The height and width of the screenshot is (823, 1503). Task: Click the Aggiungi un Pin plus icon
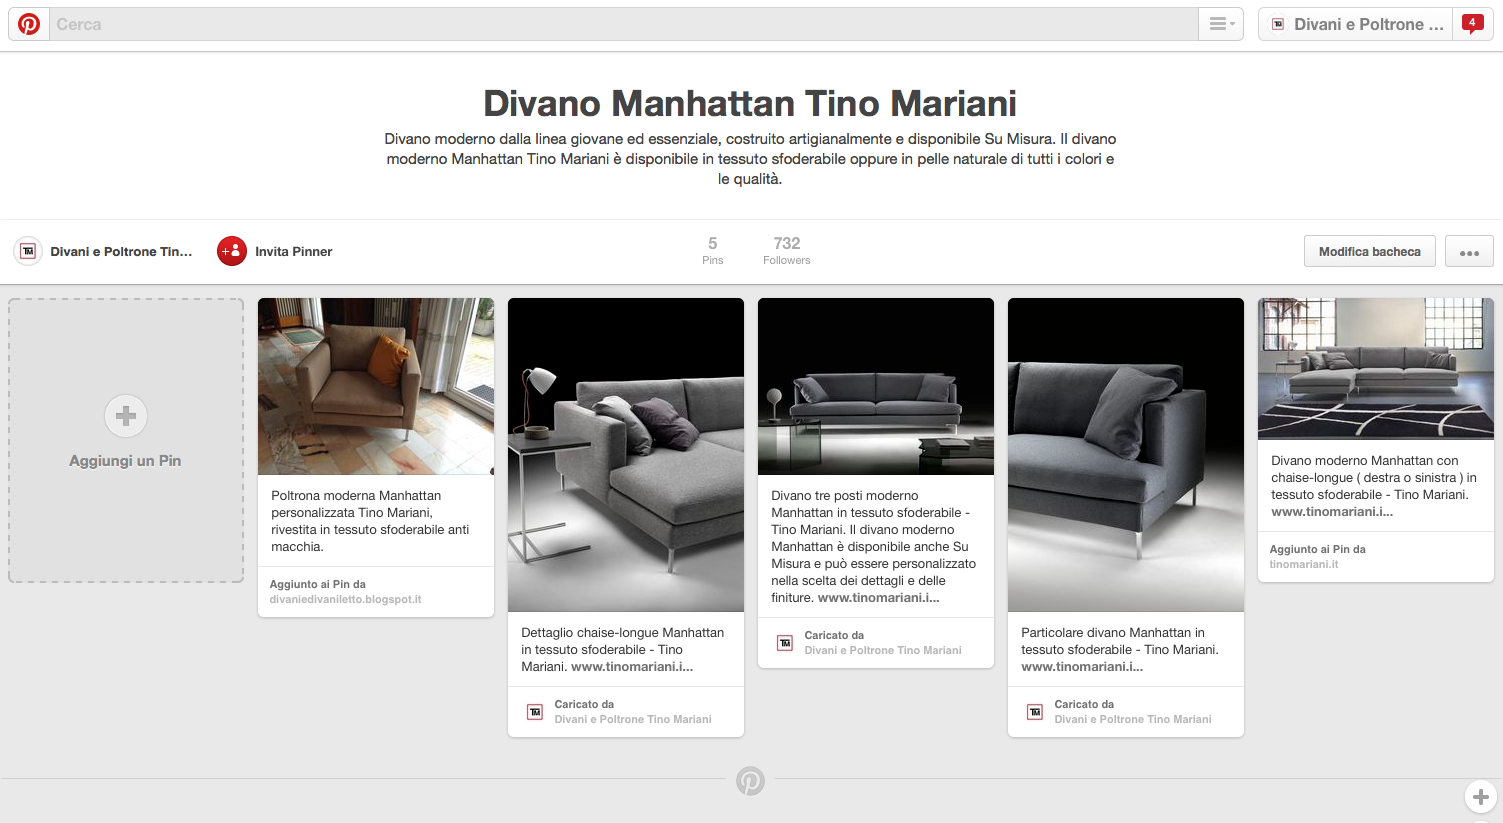126,416
